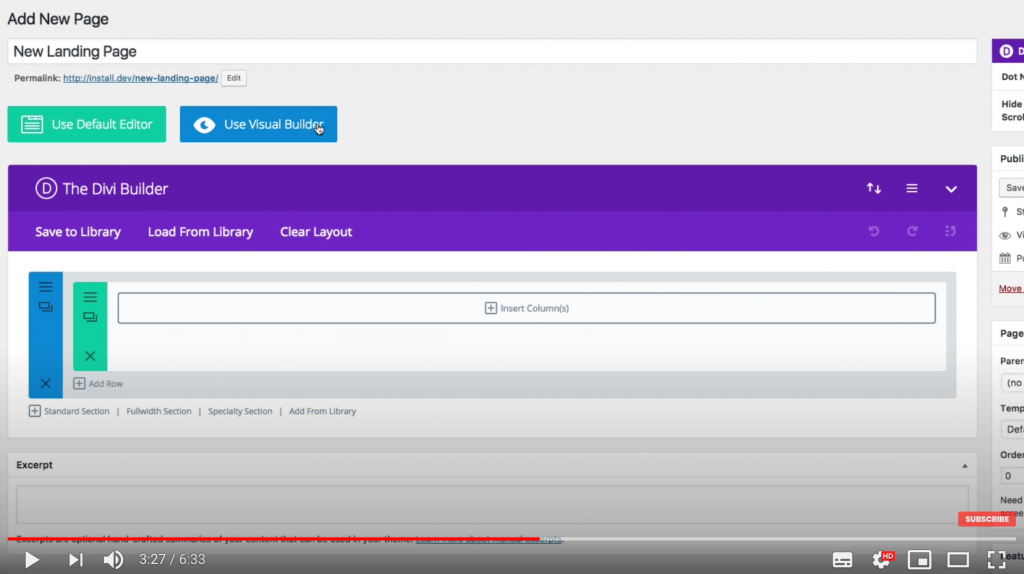Select Clear Layout
Viewport: 1024px width, 574px height.
coord(316,232)
